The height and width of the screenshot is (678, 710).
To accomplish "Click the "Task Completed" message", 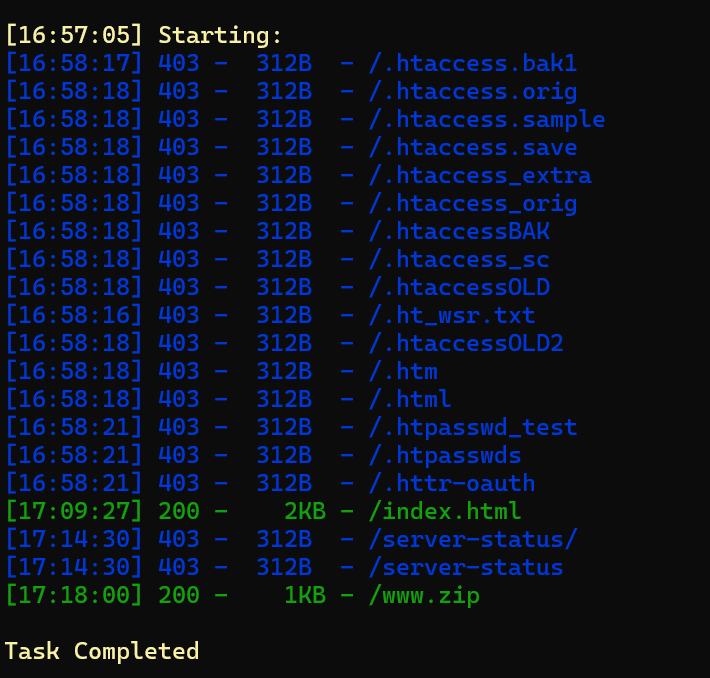I will 102,652.
